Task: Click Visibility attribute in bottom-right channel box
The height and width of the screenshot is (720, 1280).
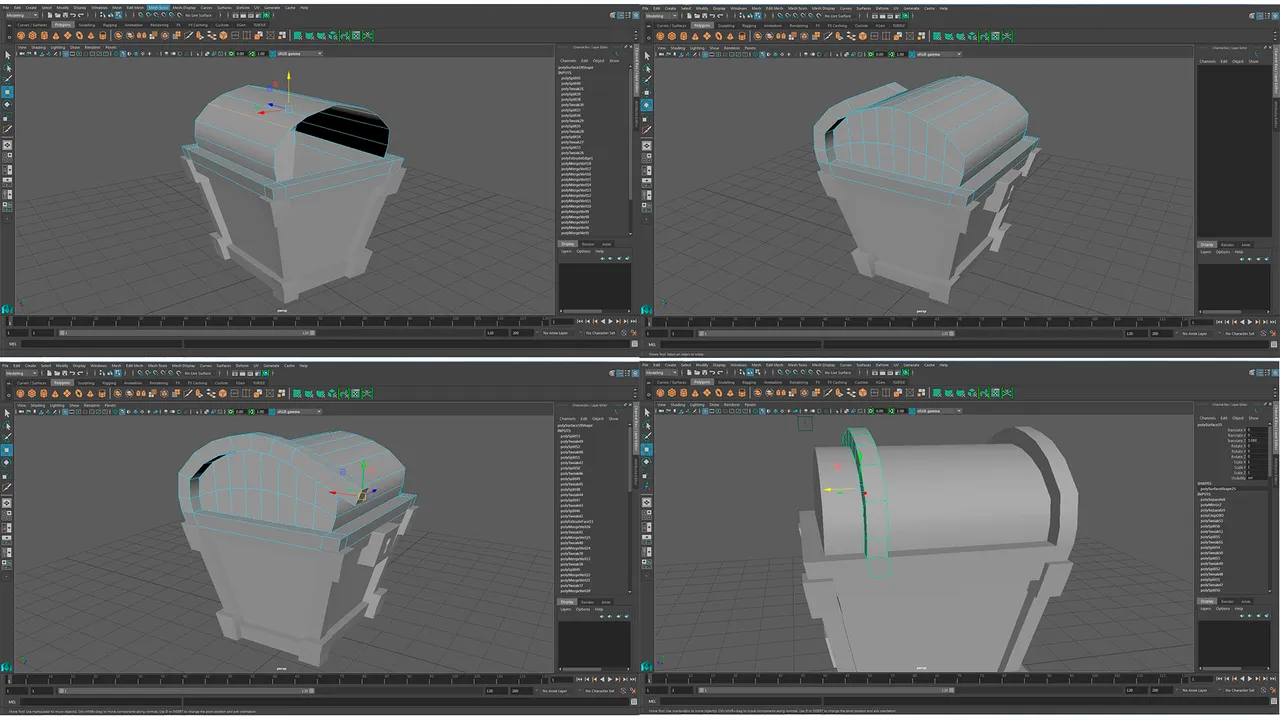Action: coord(1237,478)
